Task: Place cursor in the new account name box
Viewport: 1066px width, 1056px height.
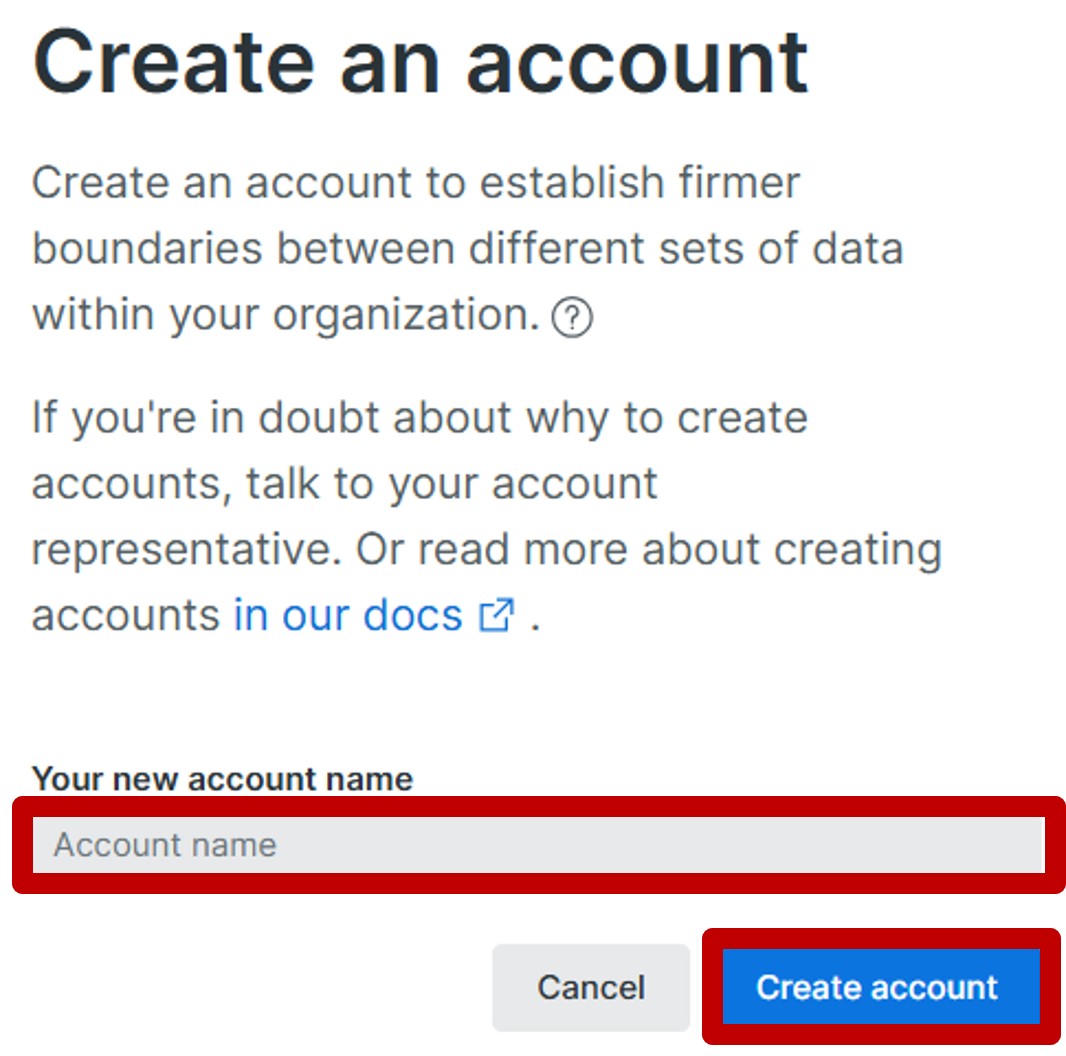Action: 538,845
